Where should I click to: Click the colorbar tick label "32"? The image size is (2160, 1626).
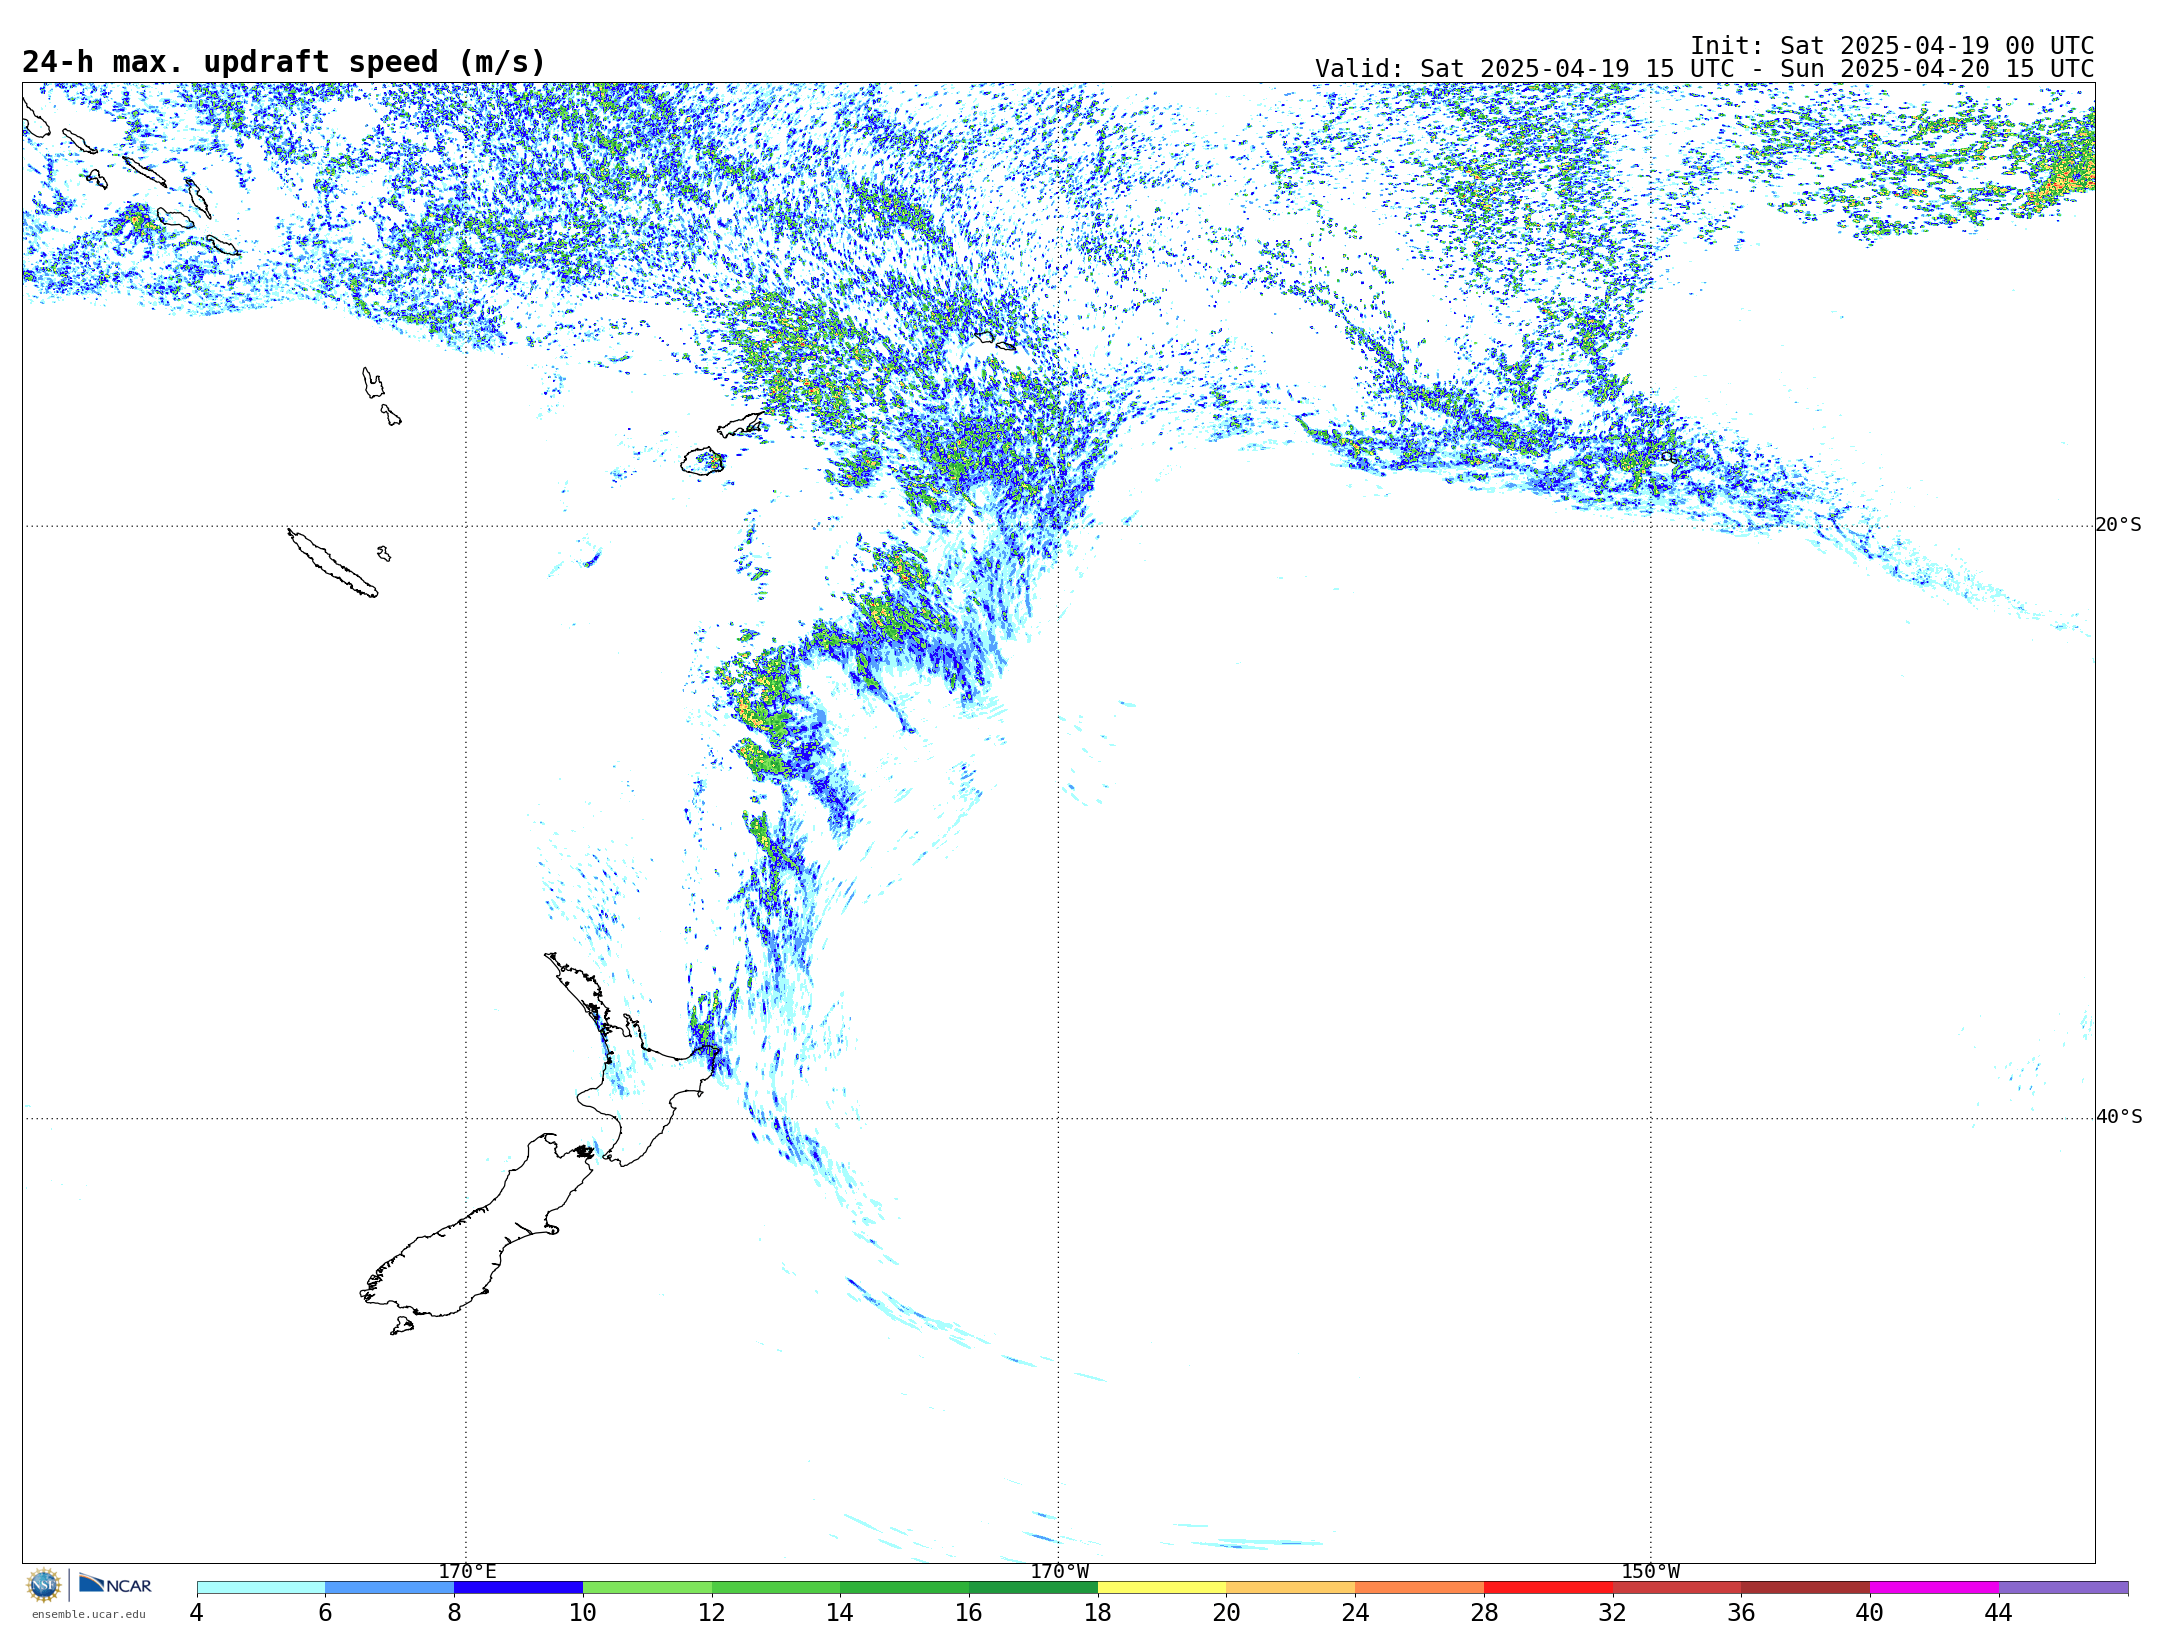click(x=1613, y=1613)
